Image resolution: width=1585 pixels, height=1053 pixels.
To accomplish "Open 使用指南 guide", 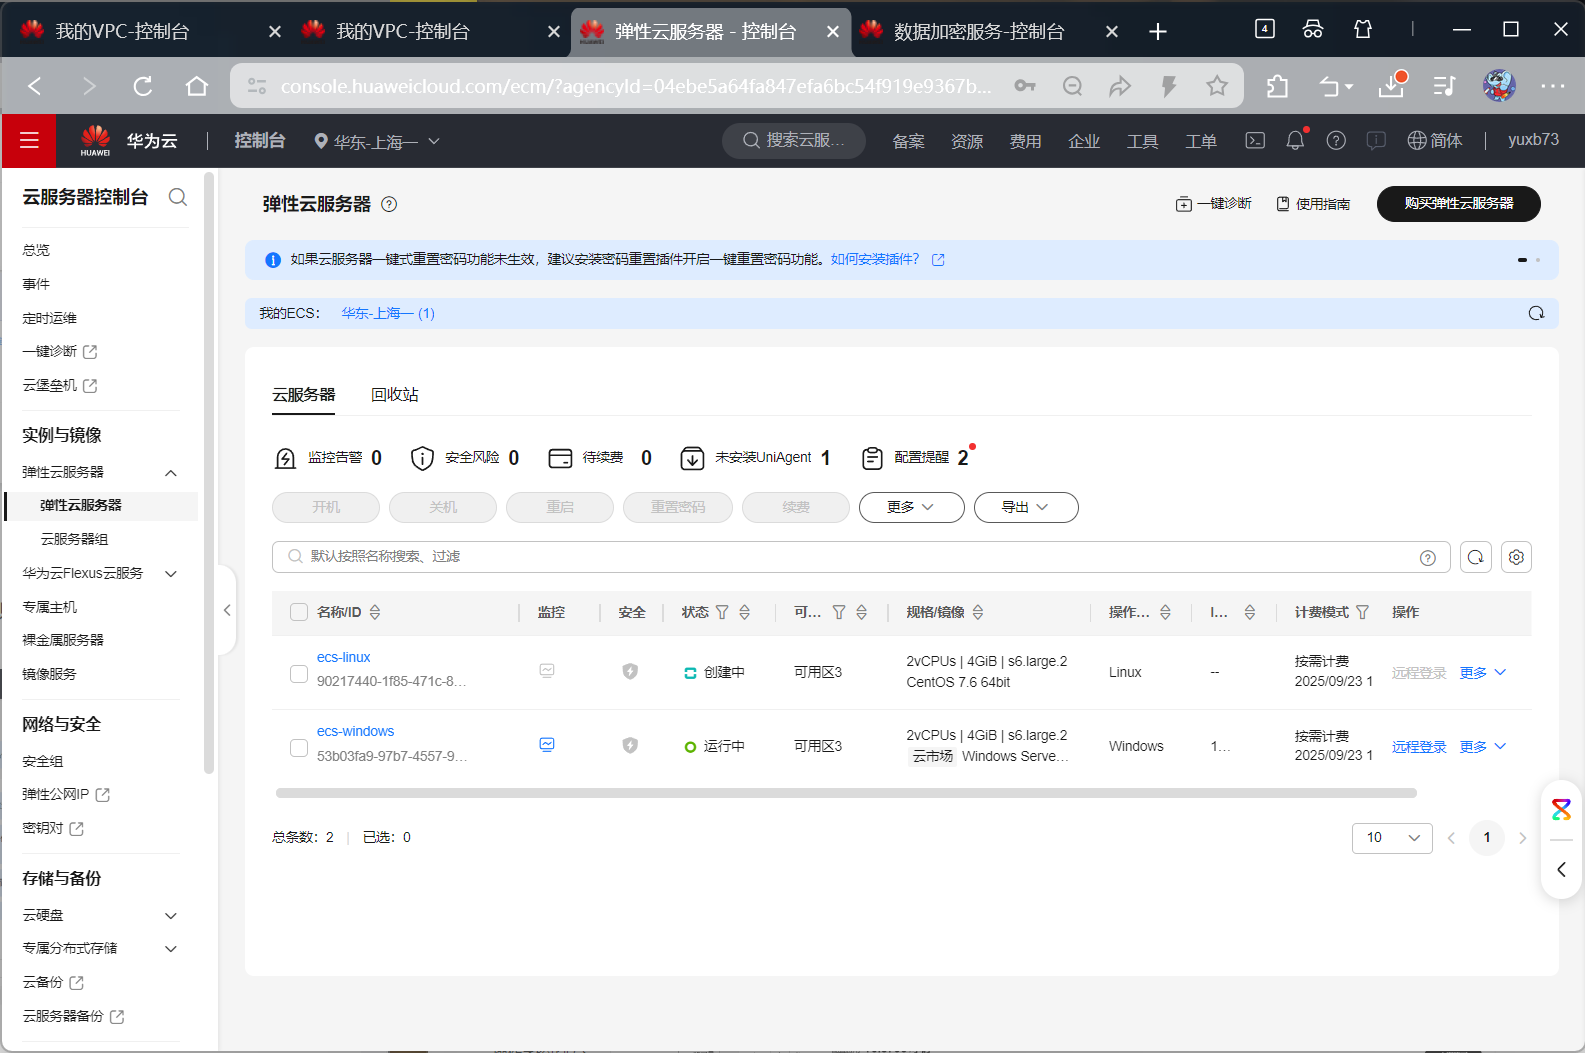I will coord(1313,204).
